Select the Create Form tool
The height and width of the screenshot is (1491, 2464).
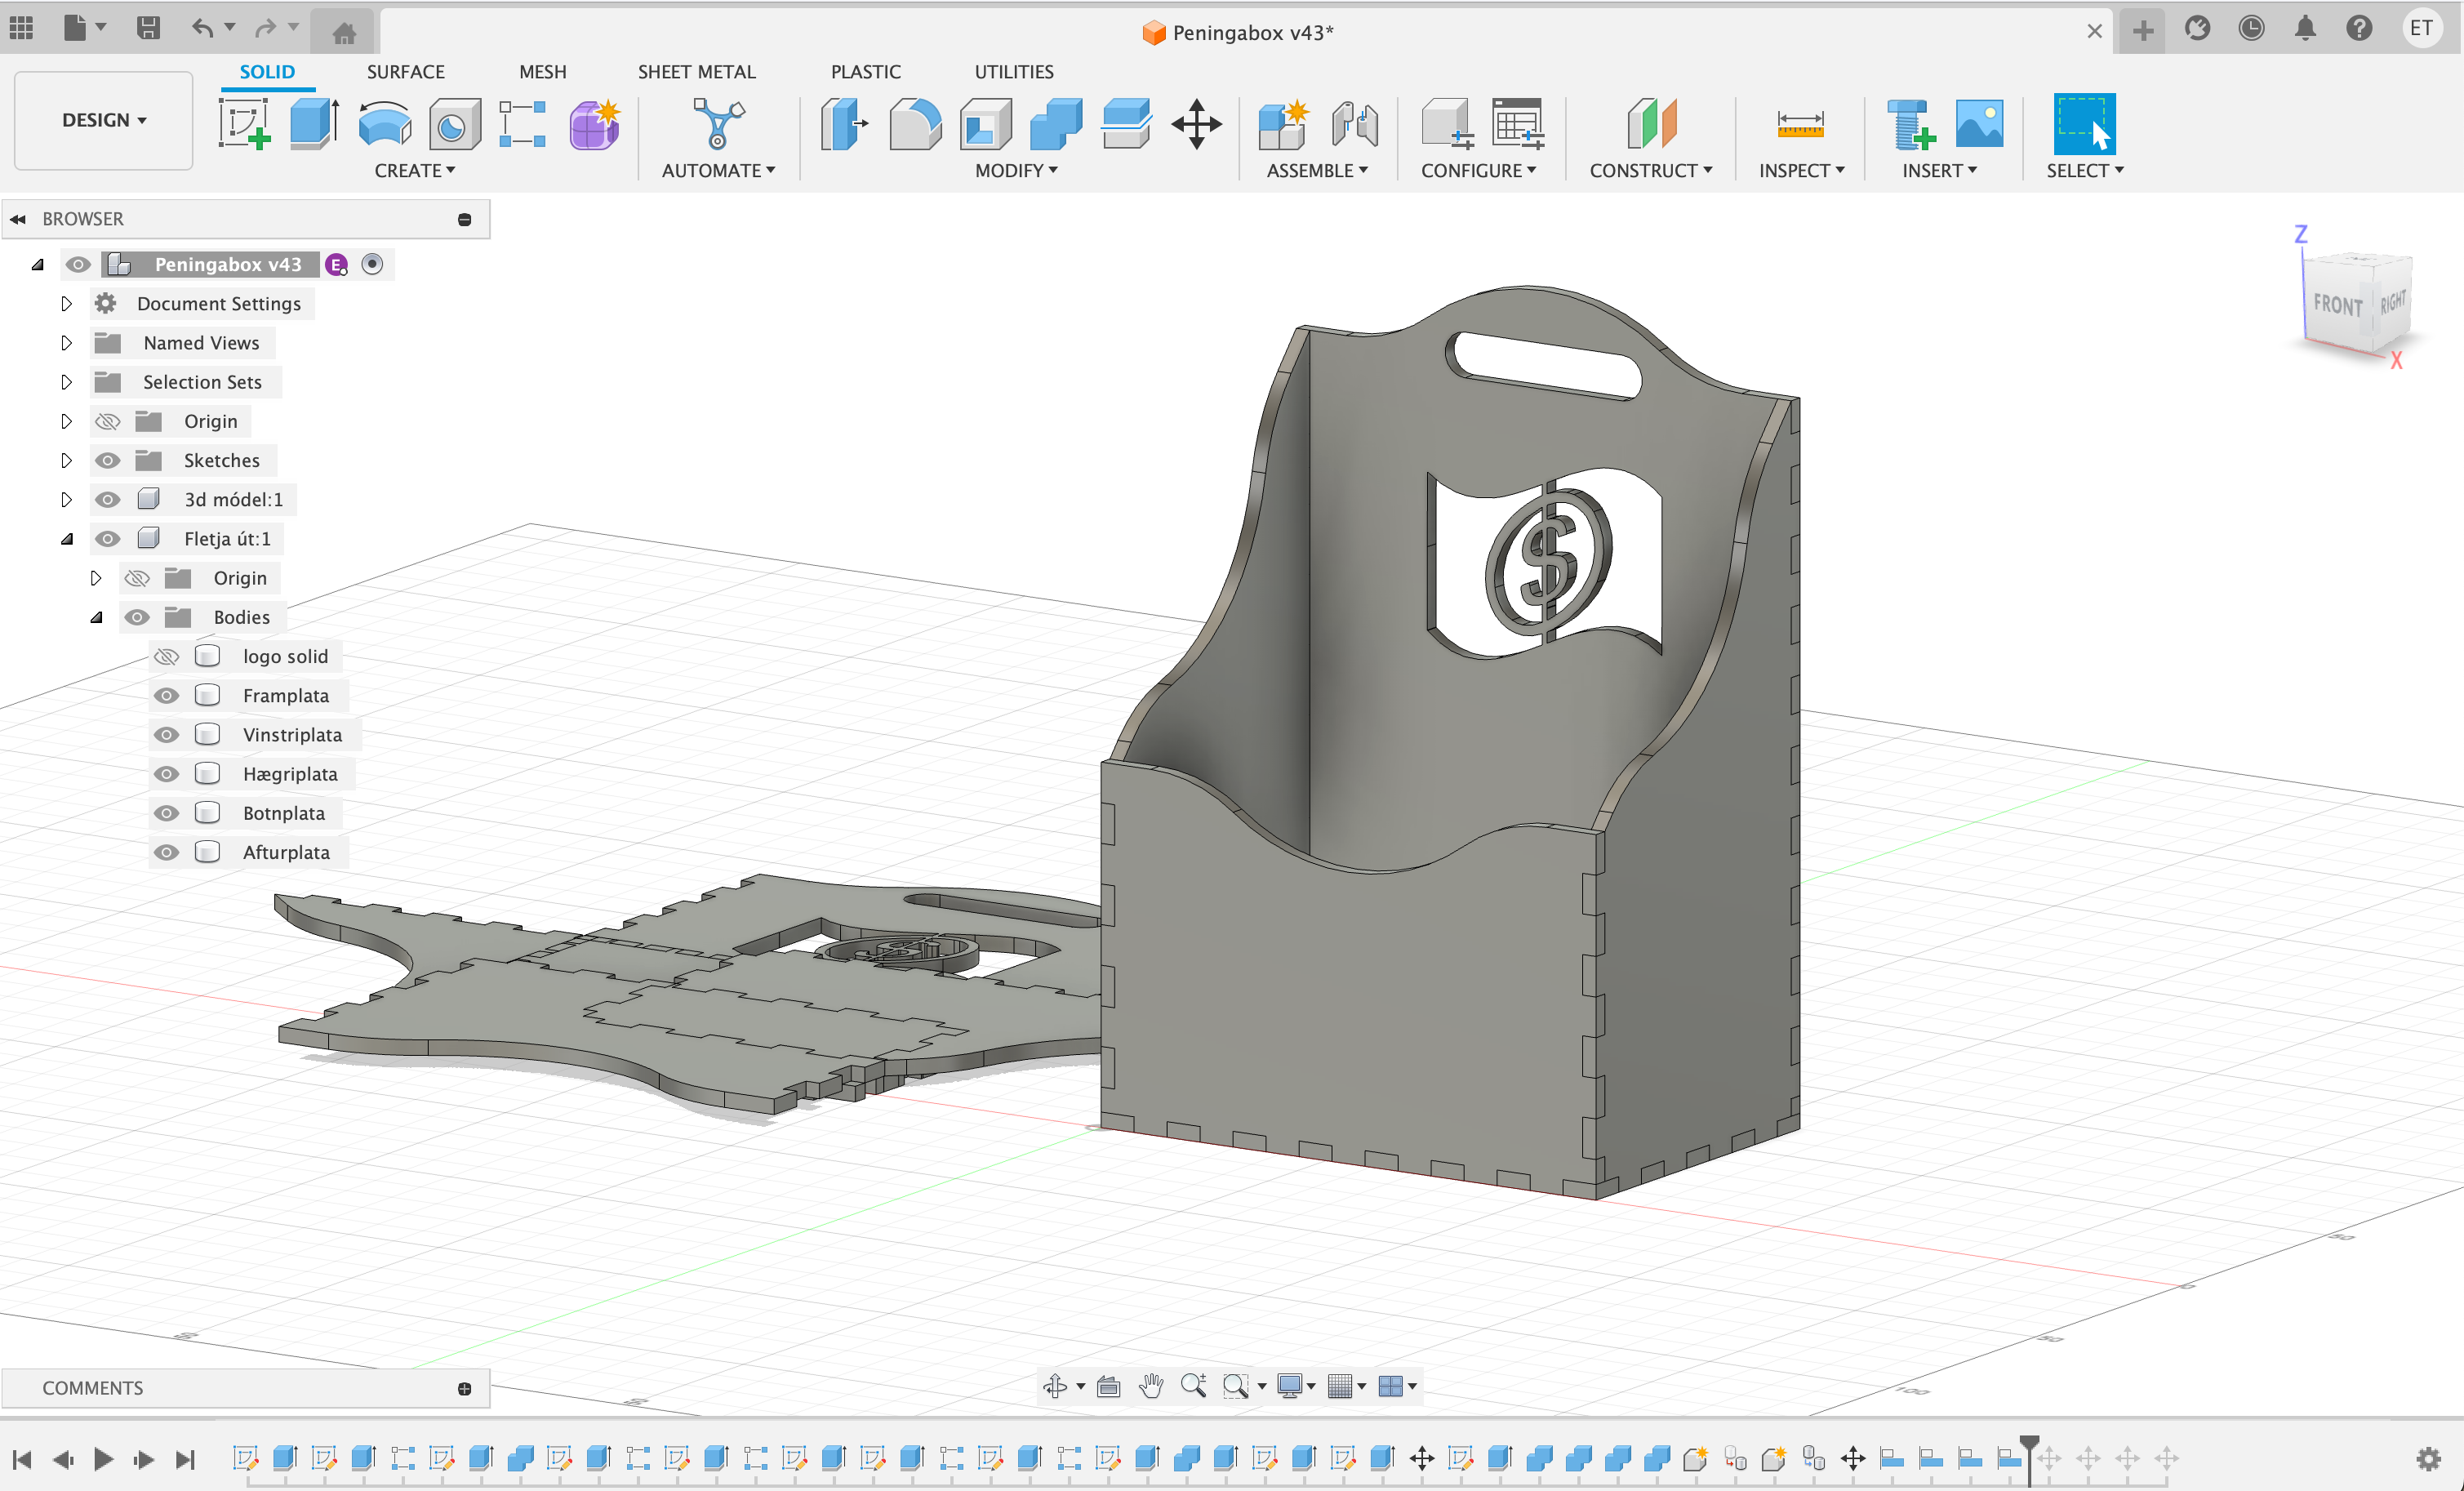594,124
